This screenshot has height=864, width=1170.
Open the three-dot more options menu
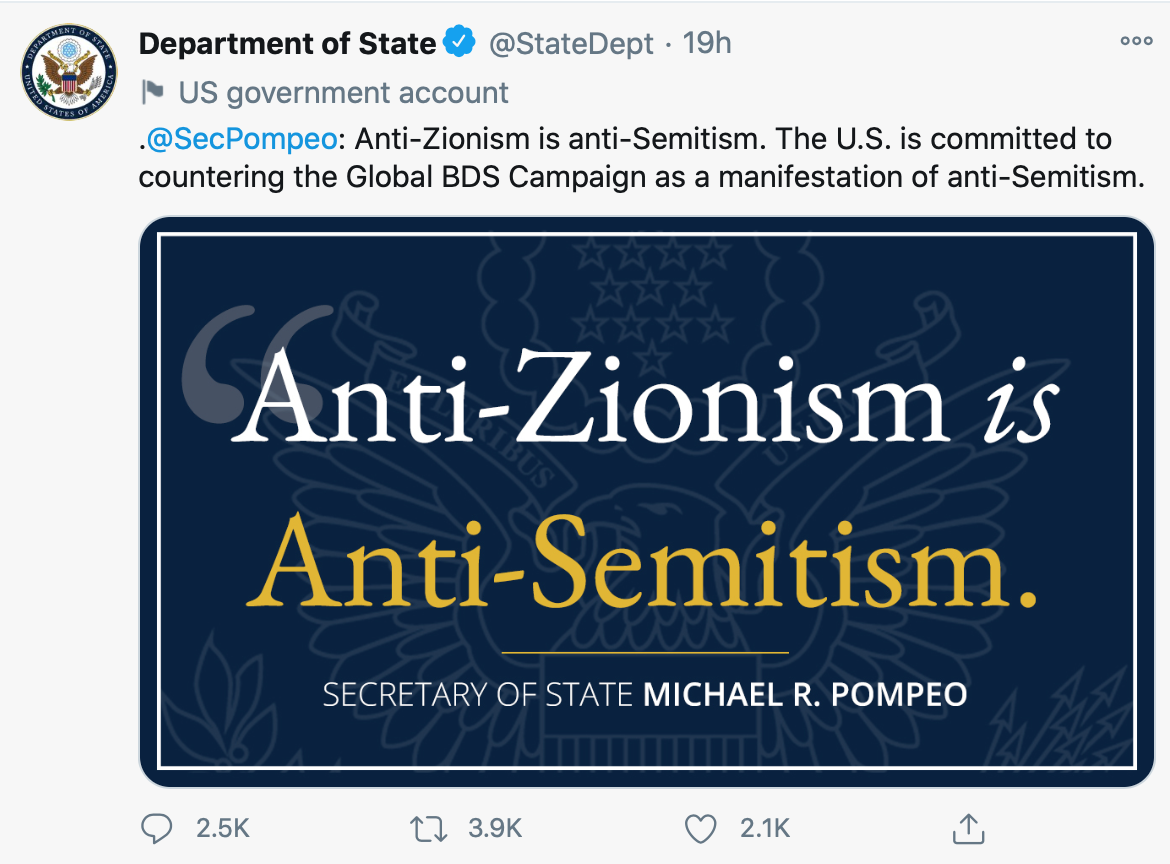pos(1136,42)
